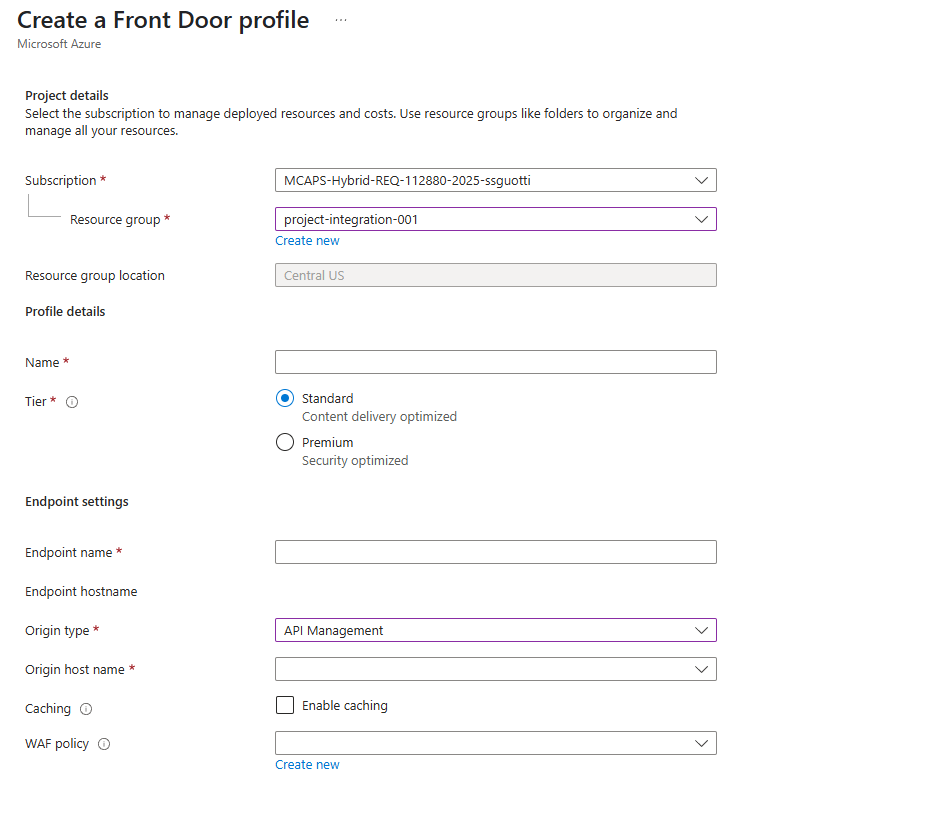Select the Standard tier radio button

285,398
